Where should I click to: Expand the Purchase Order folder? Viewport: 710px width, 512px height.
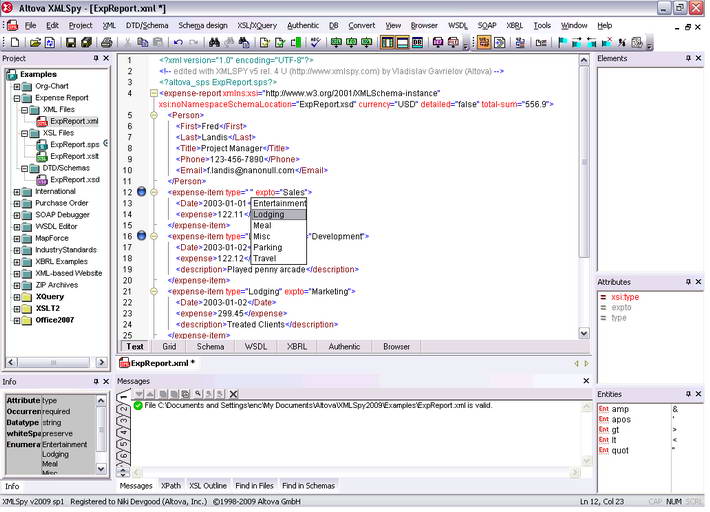16,202
